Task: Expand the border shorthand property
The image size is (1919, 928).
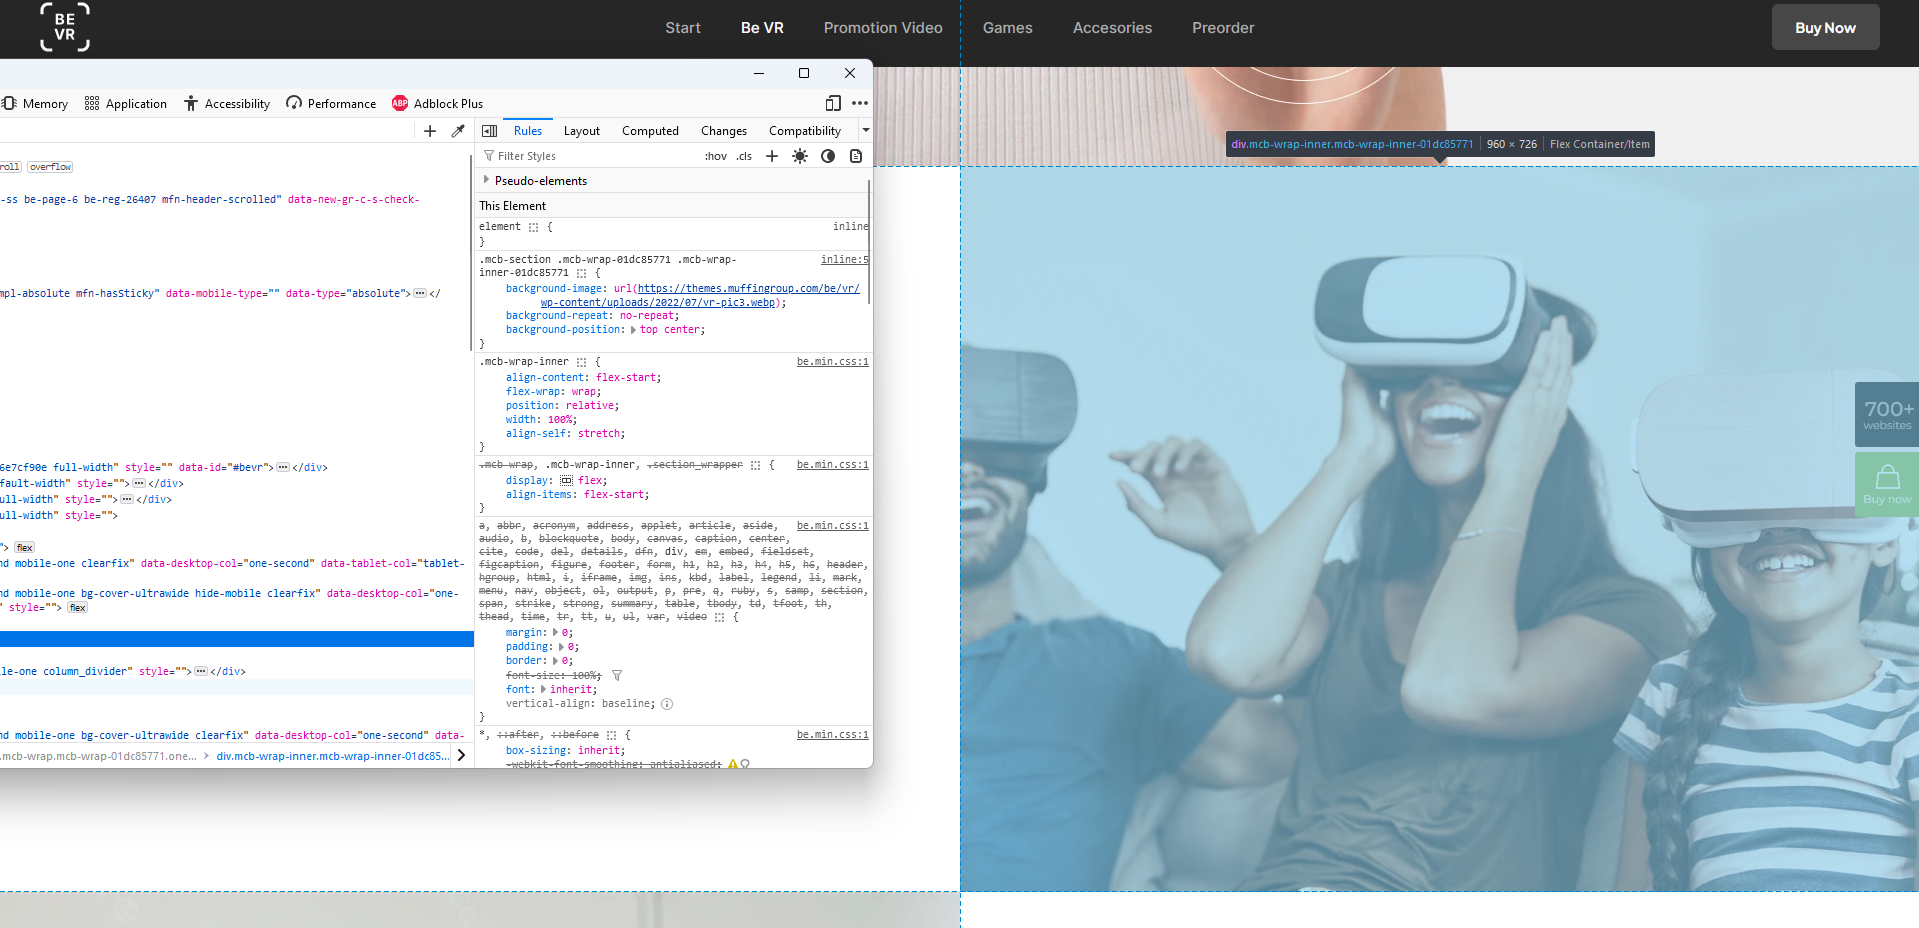Action: 556,661
